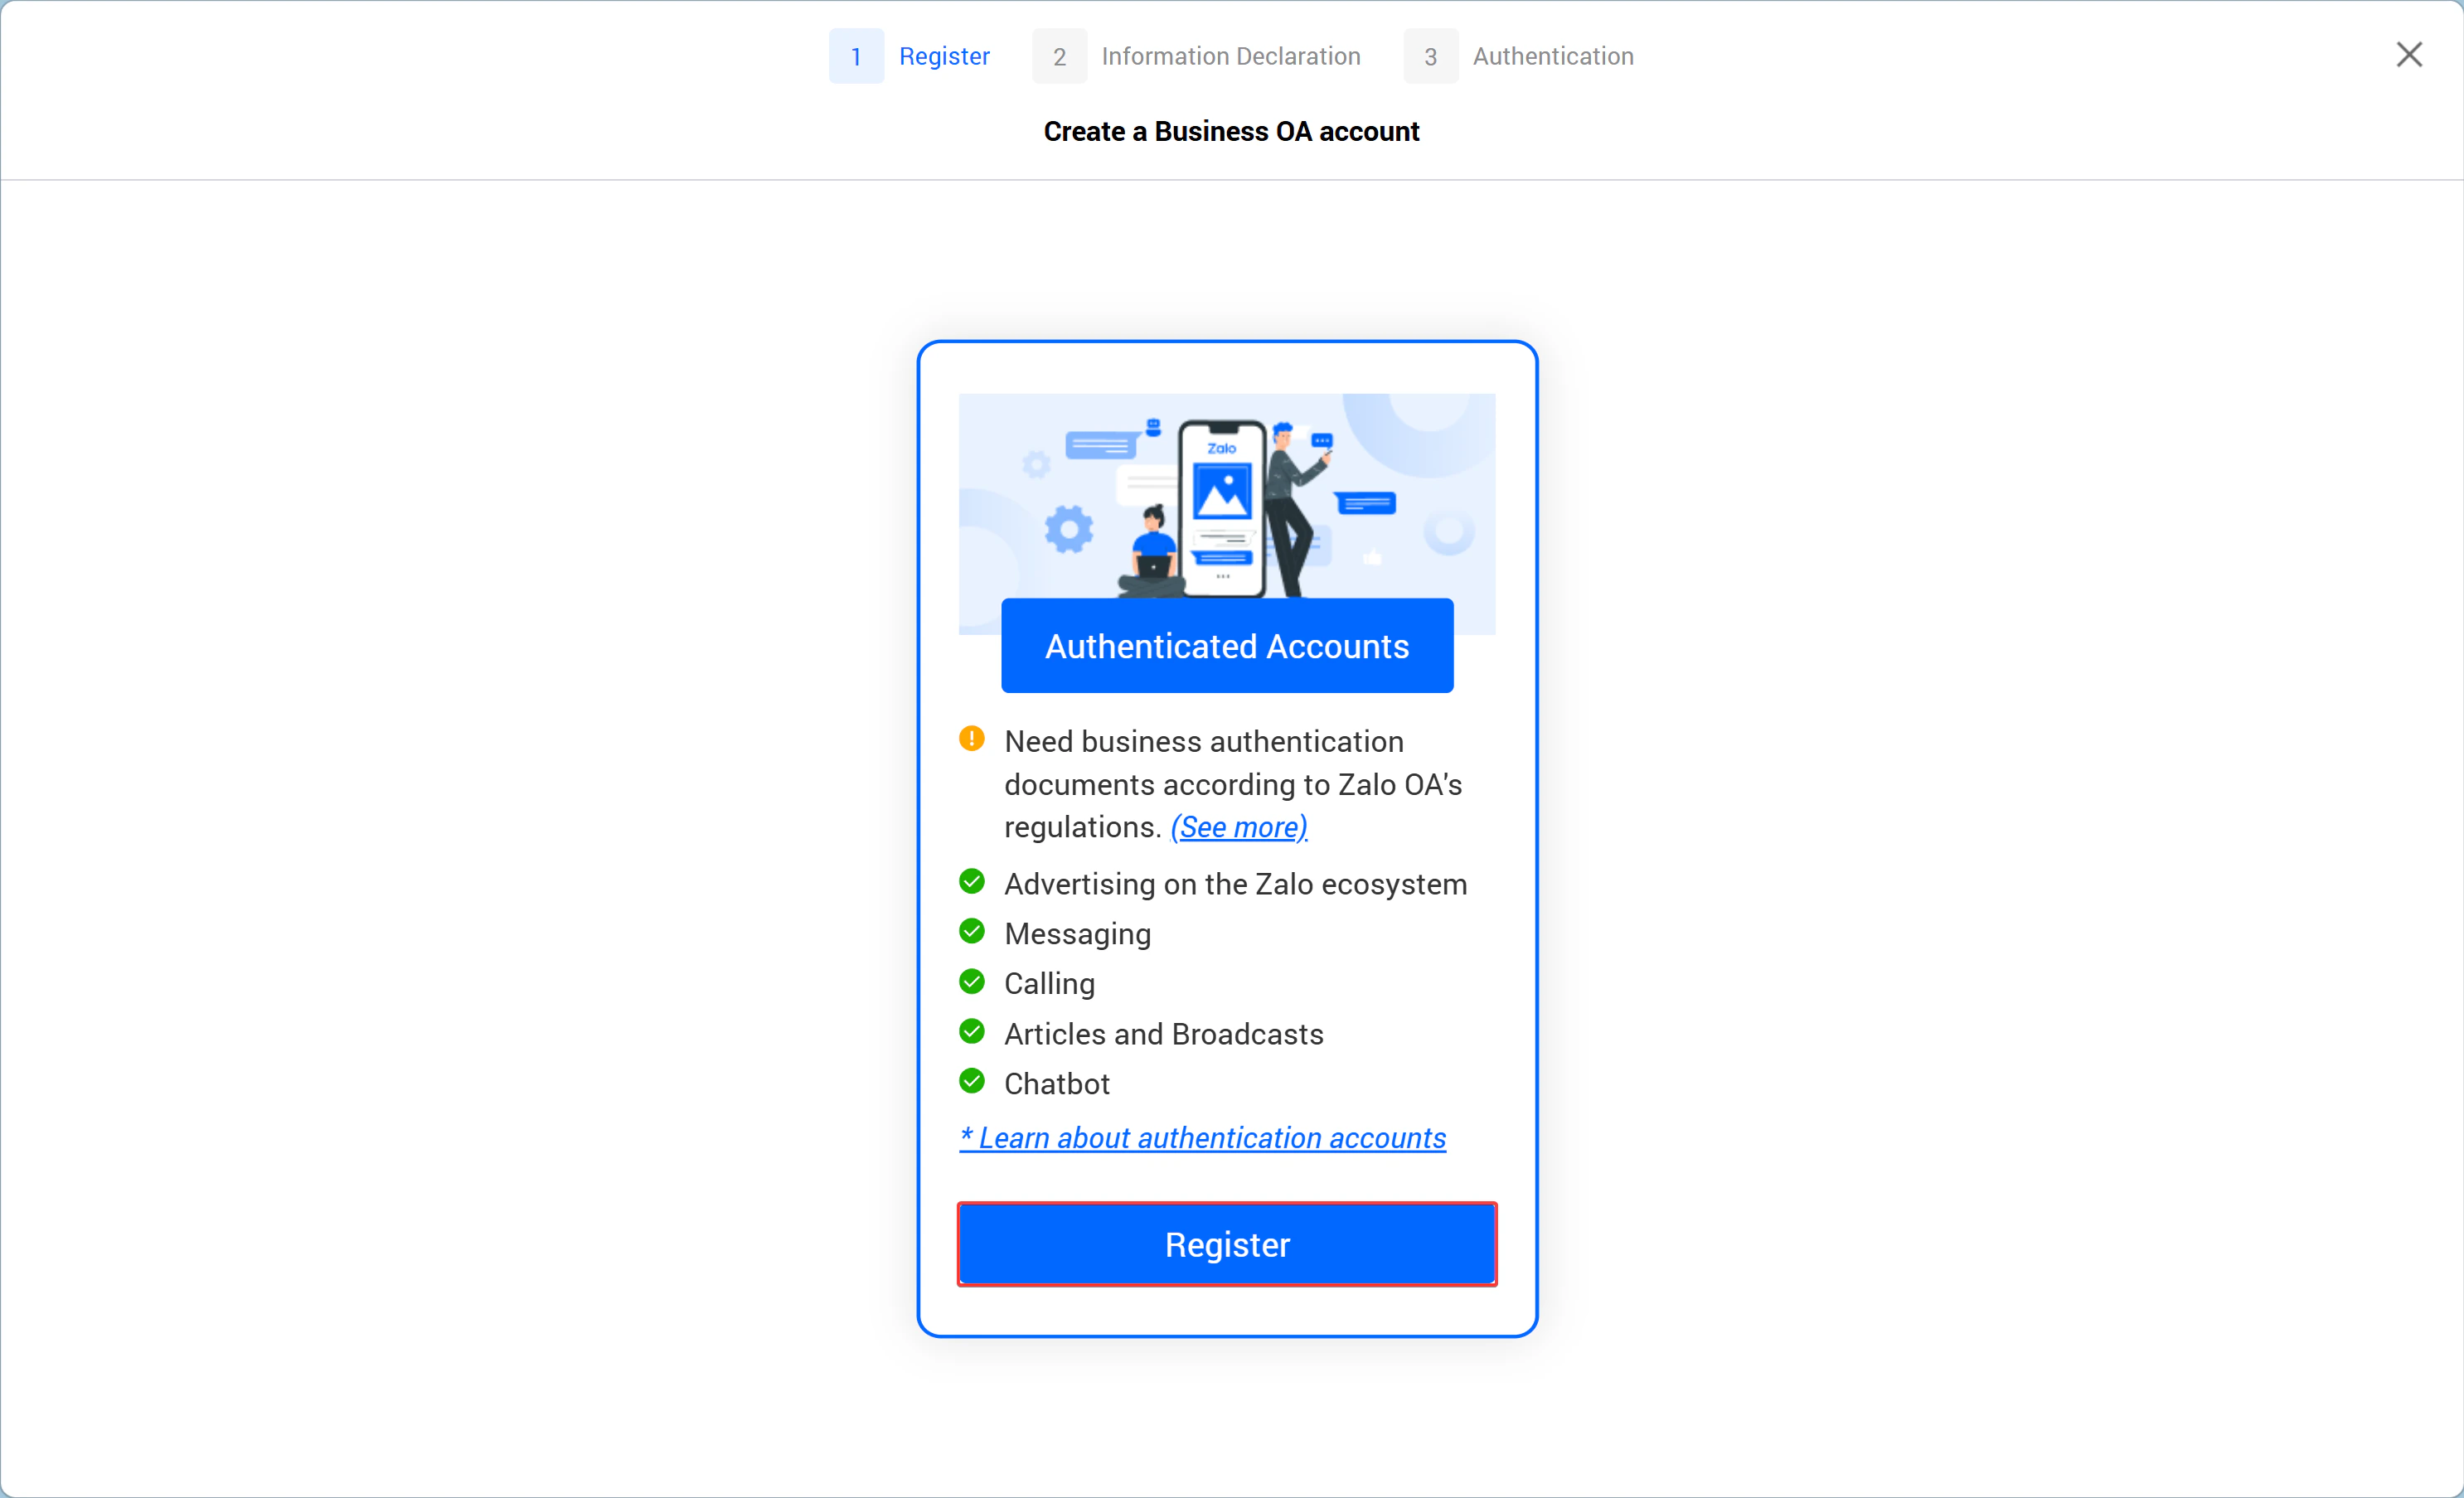The image size is (2464, 1498).
Task: Click 'Articles and Broadcasts' text
Action: click(x=1163, y=1034)
